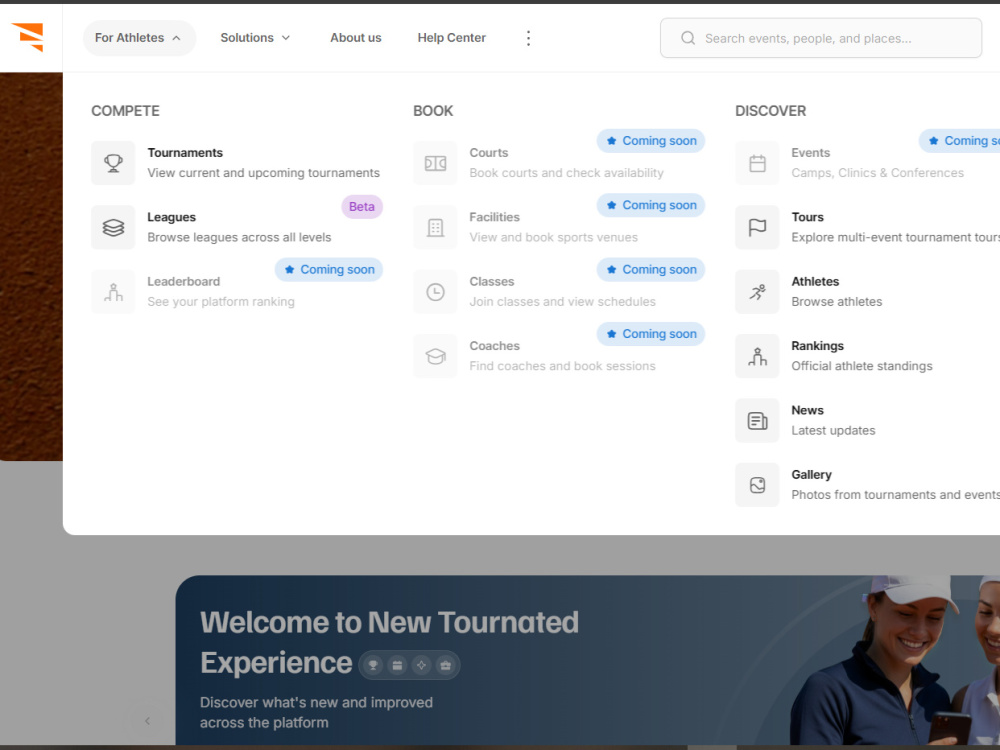1000x750 pixels.
Task: Click Coming soon badge on Leaderboard
Action: (329, 270)
